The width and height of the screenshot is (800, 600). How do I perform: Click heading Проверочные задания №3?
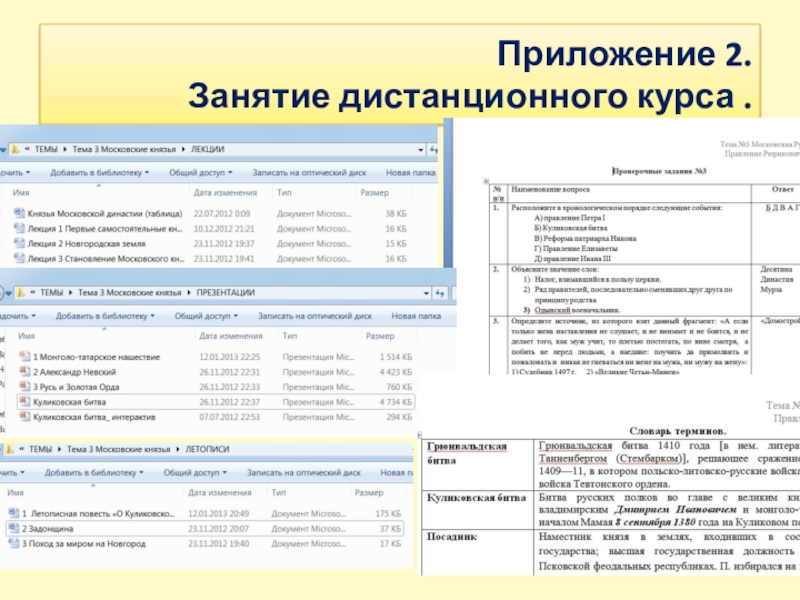[x=659, y=171]
